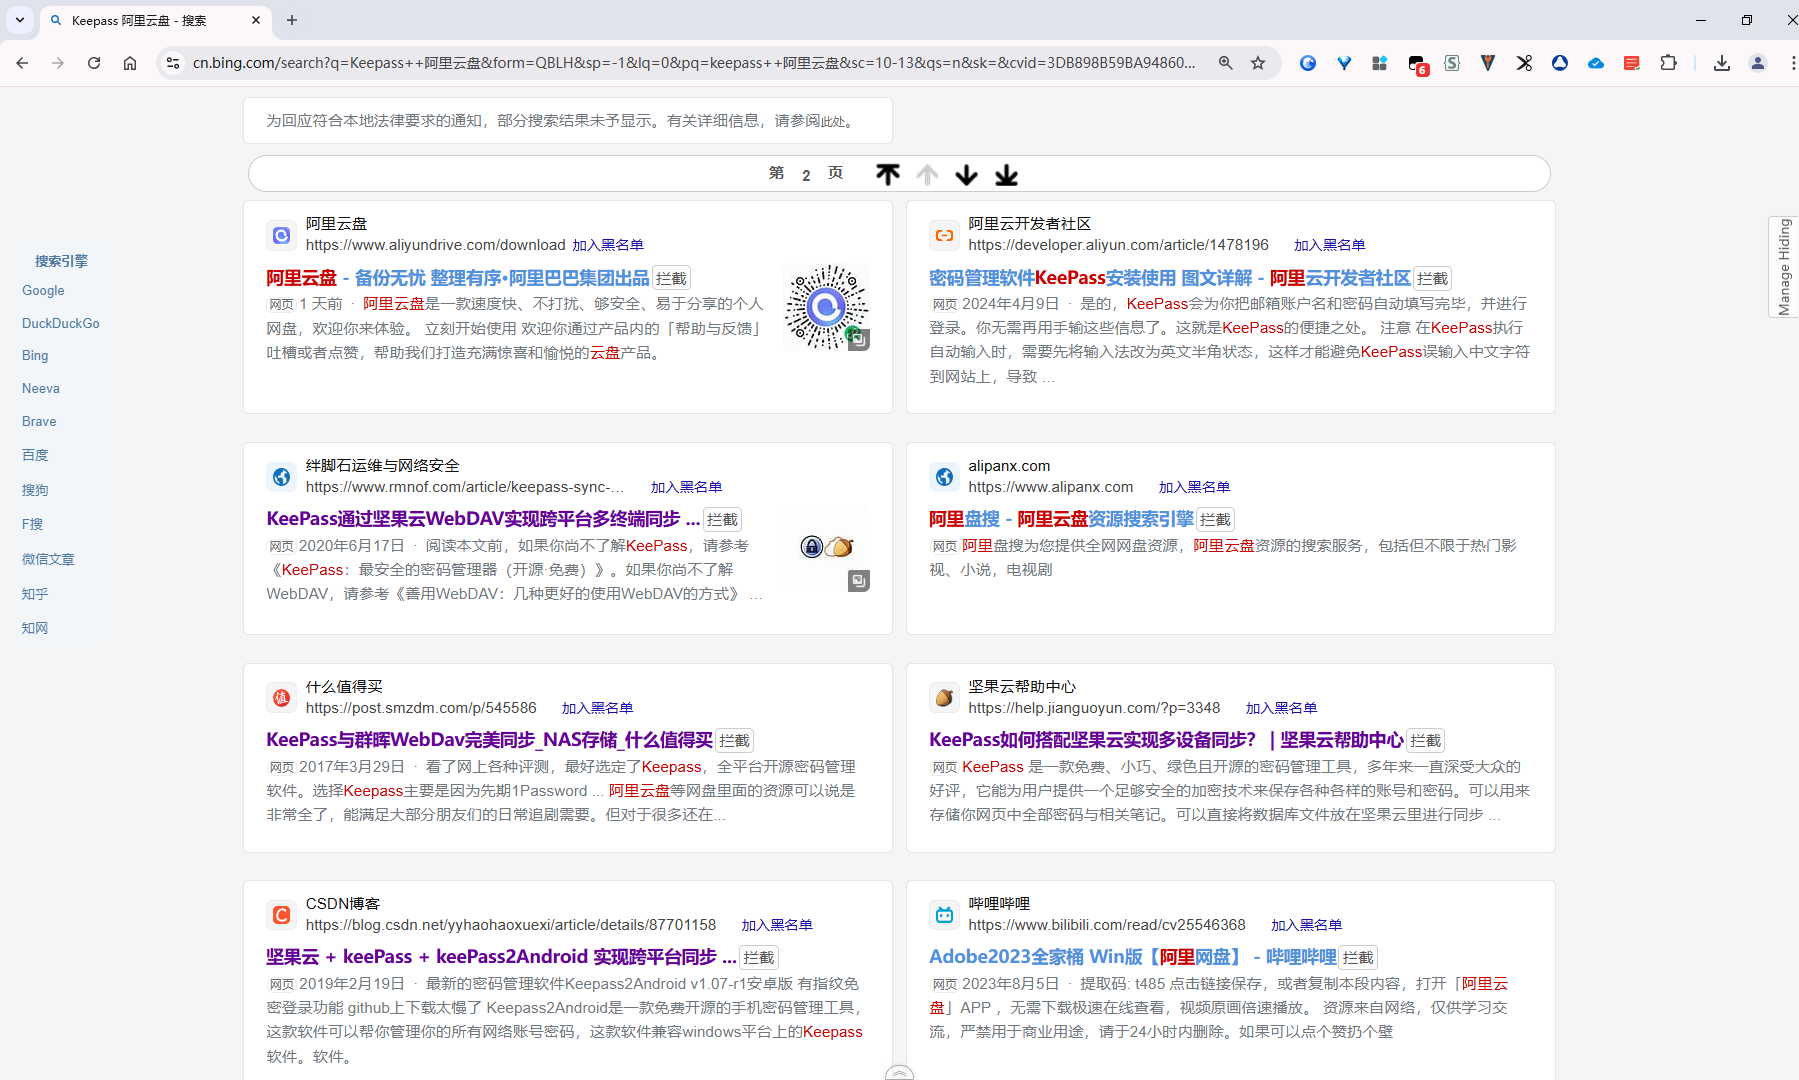This screenshot has height=1080, width=1799.
Task: Switch search engine to 百度
Action: 35,455
